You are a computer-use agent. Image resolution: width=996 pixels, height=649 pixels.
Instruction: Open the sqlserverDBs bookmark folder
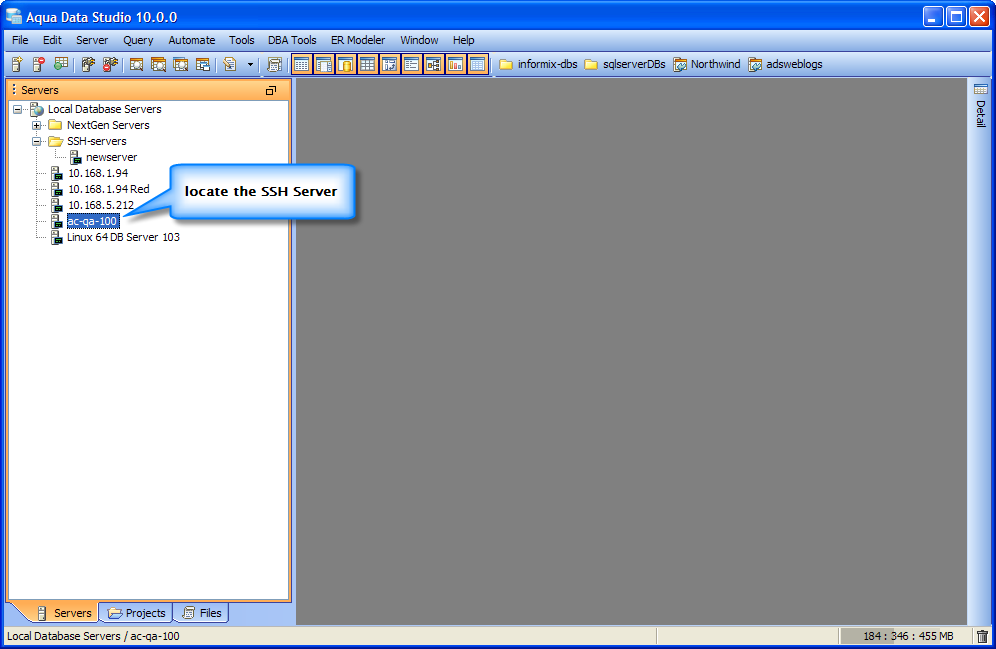tap(625, 64)
